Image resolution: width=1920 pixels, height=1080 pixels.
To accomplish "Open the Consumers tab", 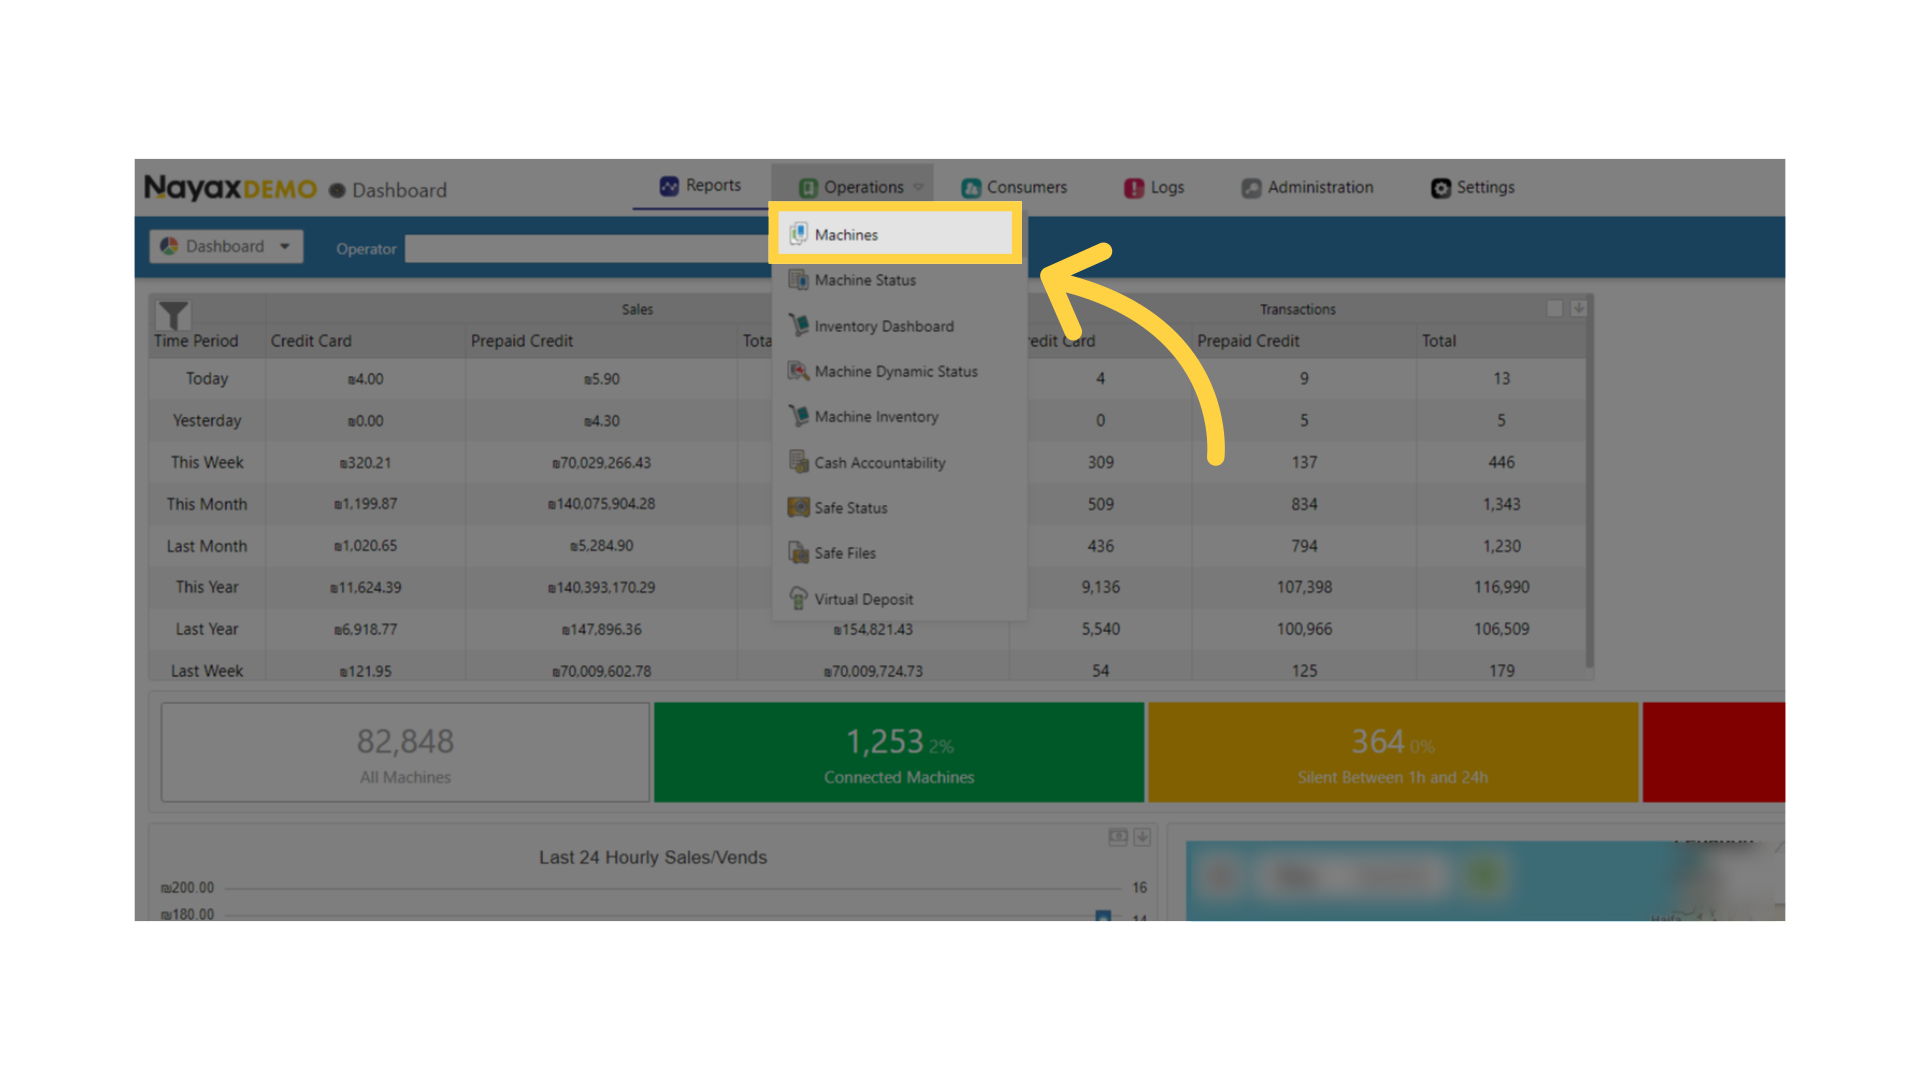I will tap(1014, 187).
